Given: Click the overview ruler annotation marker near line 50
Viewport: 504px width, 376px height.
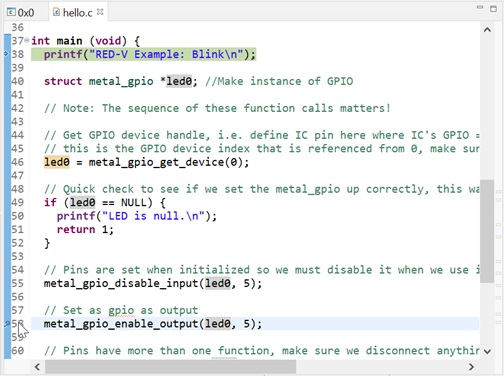Looking at the screenshot, I should tap(498, 225).
